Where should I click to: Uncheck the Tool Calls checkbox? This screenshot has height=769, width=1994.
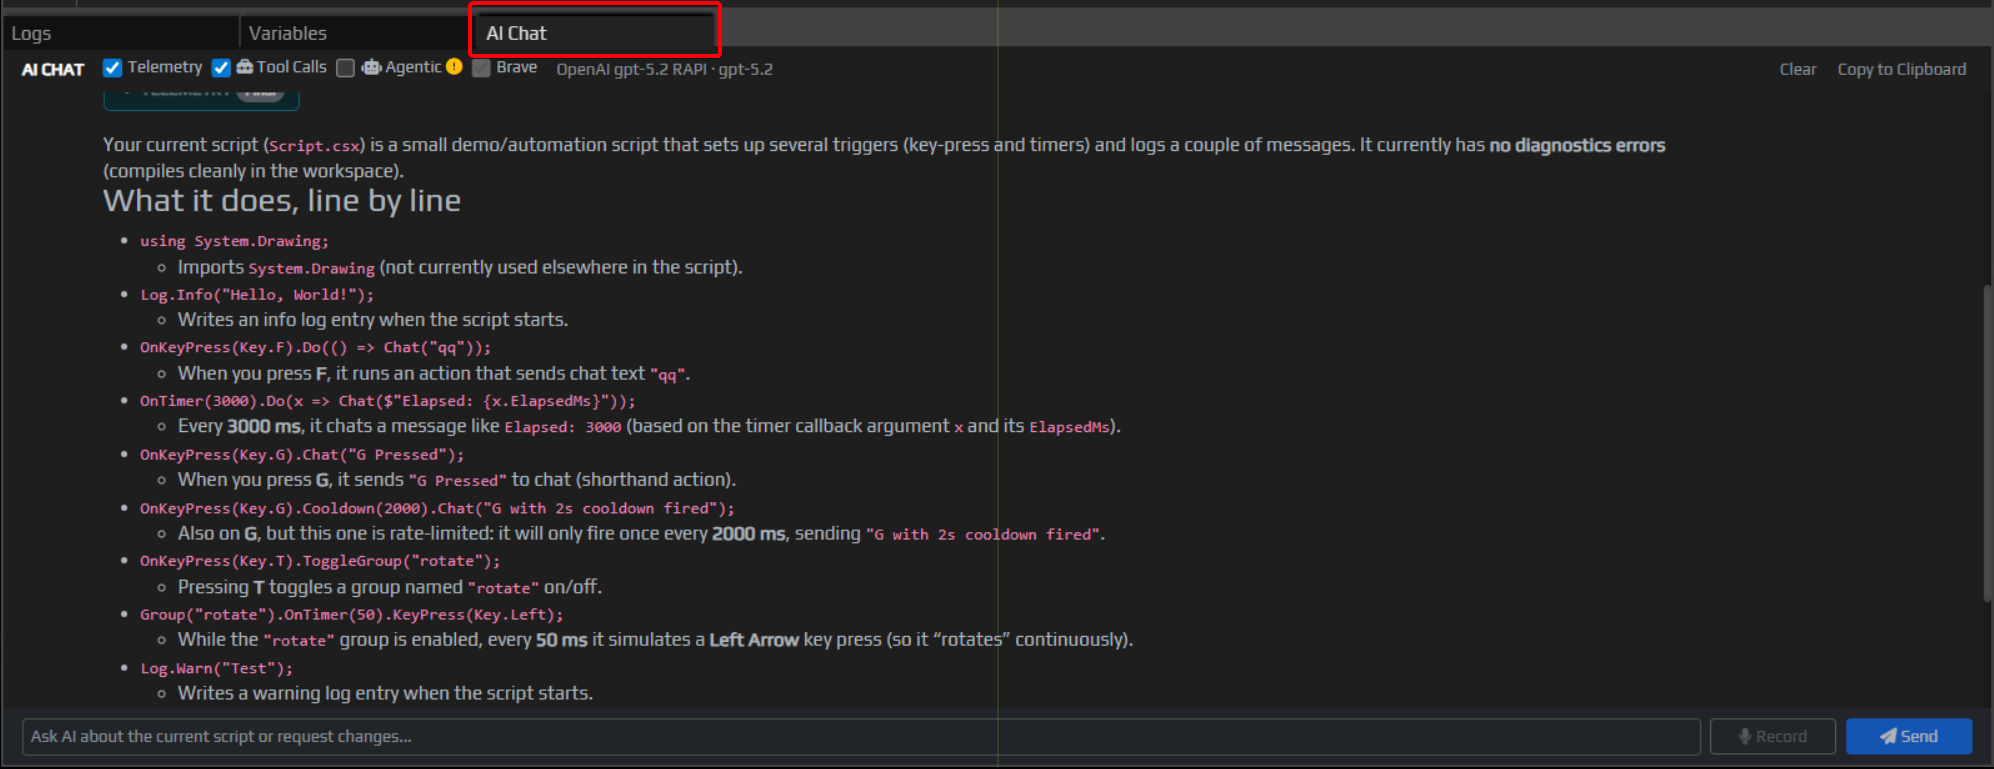(x=221, y=68)
